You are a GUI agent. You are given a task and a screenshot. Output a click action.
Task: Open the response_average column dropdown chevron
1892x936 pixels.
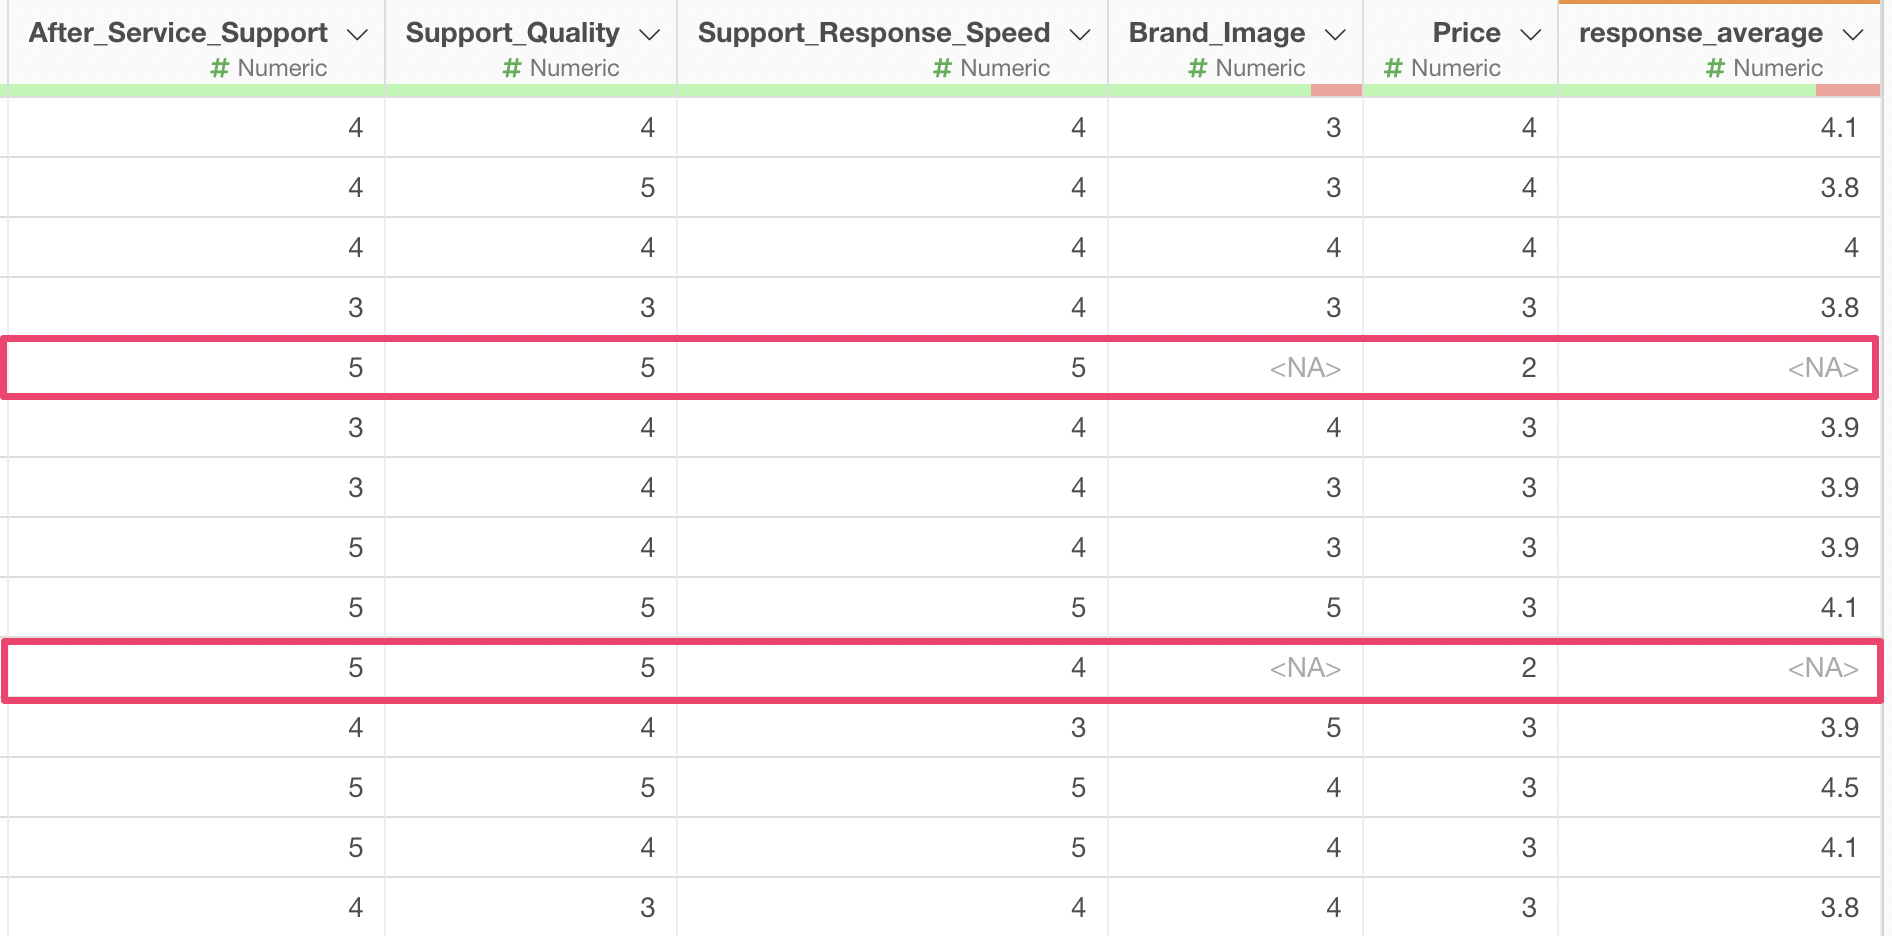1853,35
